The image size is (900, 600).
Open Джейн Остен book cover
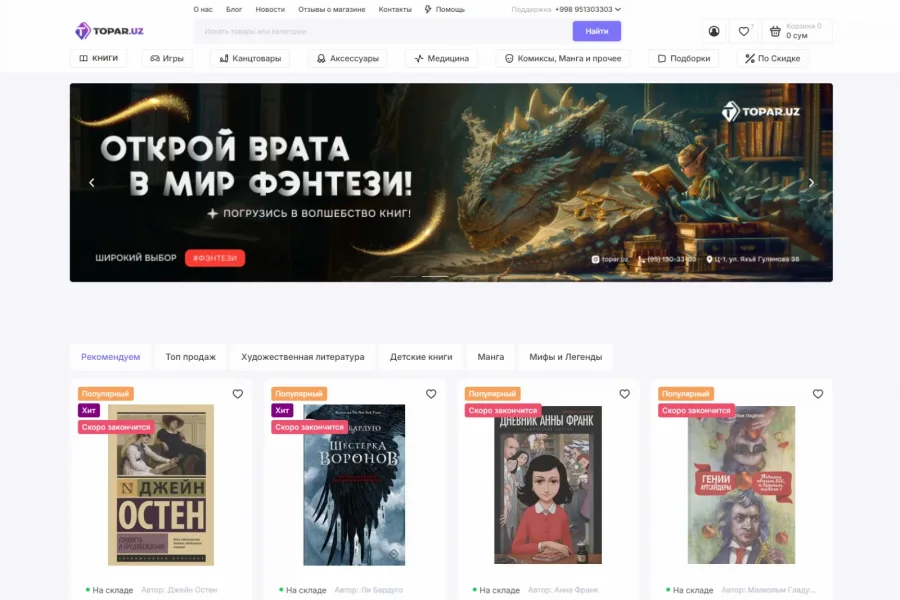(x=161, y=485)
